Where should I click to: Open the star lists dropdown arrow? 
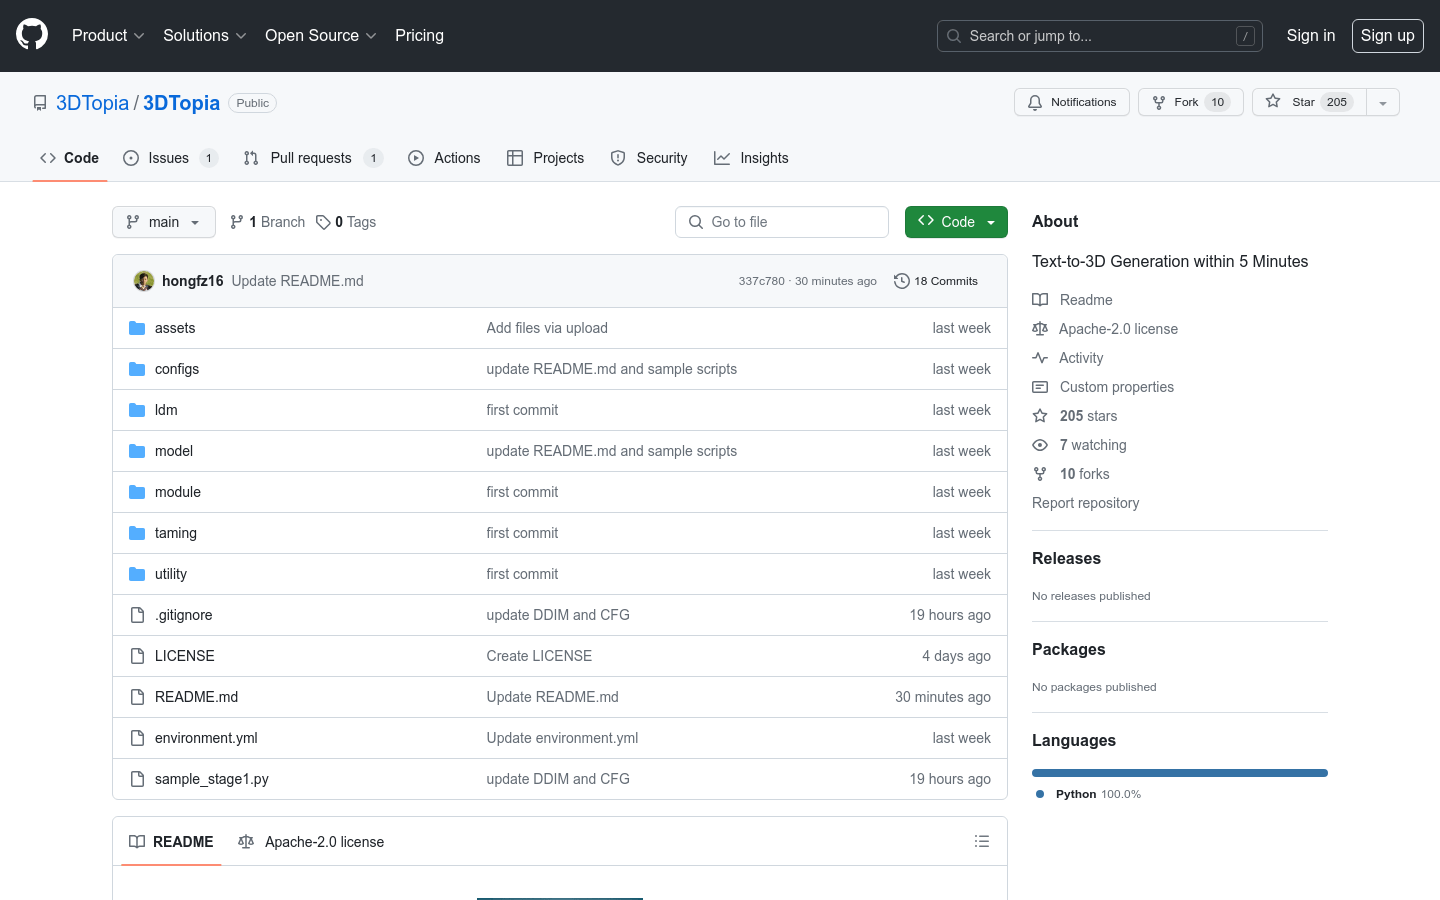(1383, 102)
